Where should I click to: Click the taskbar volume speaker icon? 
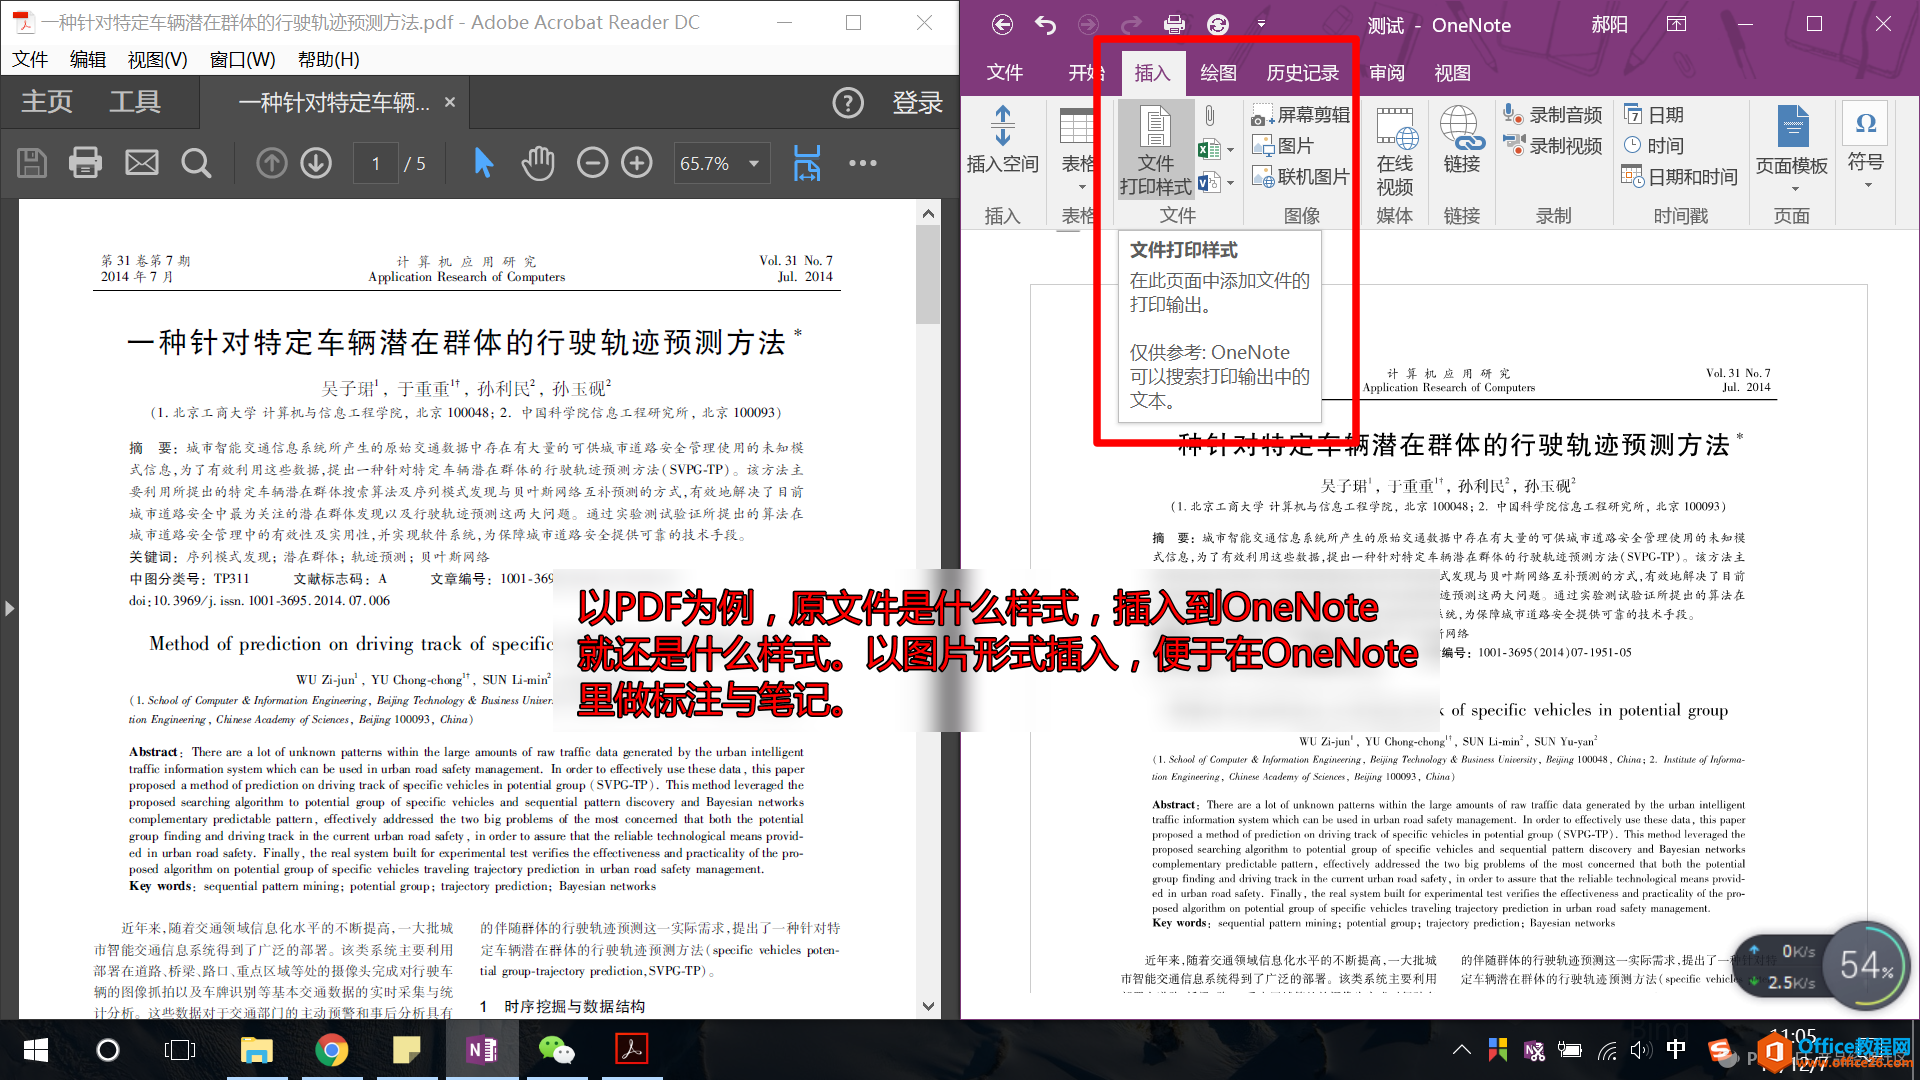pos(1641,1050)
